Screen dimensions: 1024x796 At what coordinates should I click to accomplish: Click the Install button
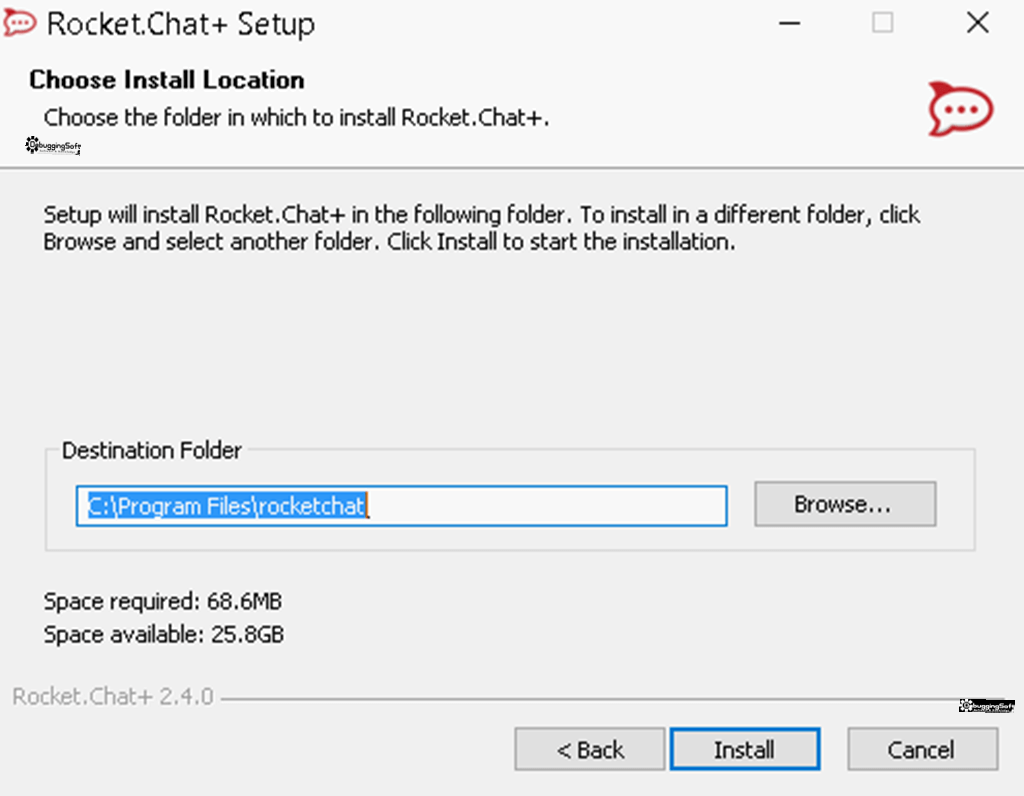(745, 750)
